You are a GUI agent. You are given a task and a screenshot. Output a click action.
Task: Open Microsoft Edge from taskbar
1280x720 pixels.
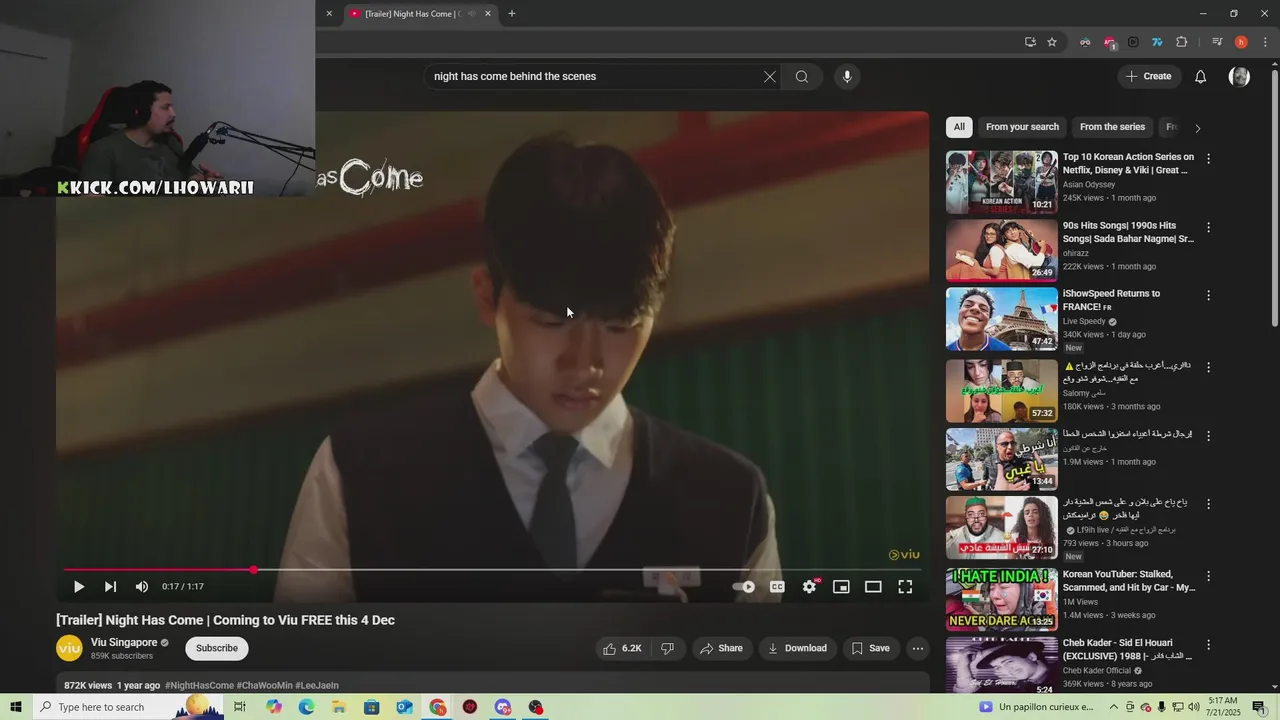coord(306,707)
